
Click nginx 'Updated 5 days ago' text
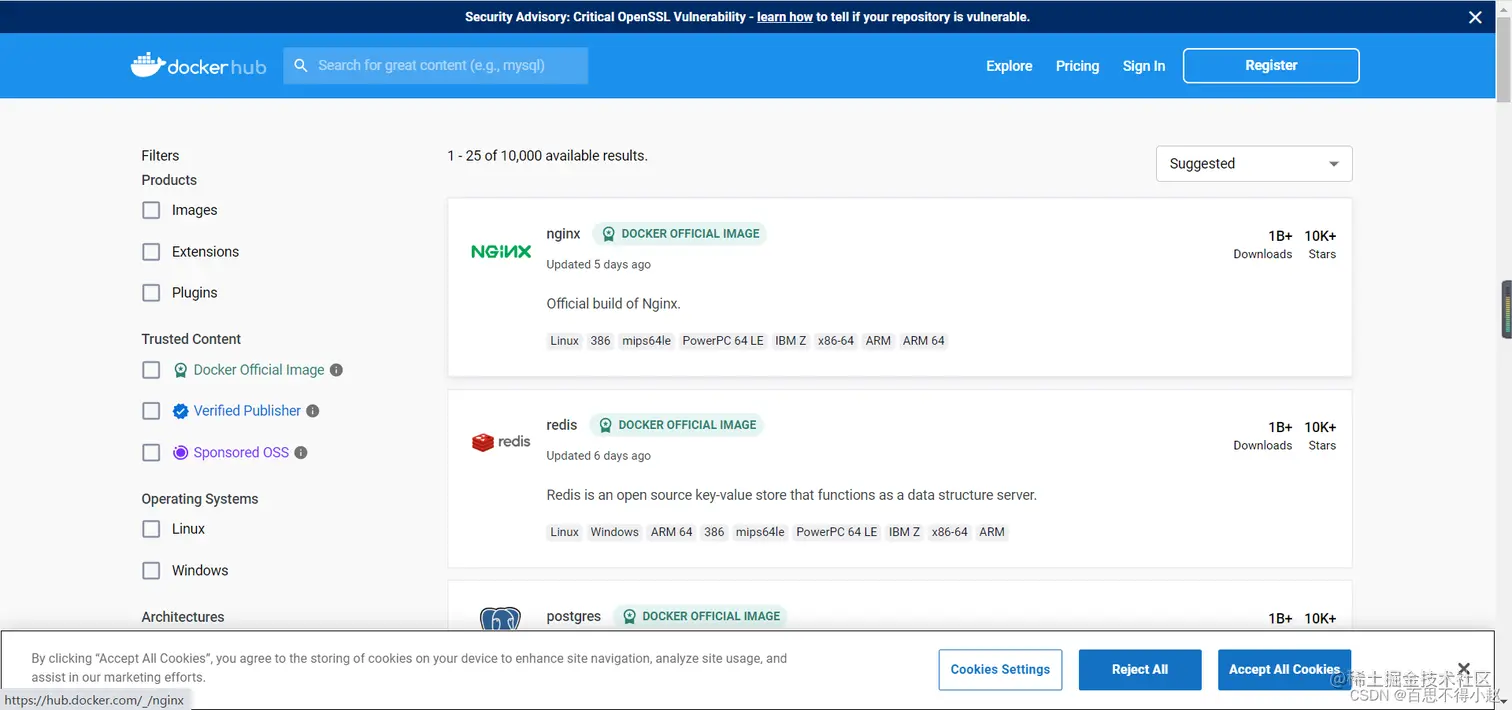[x=599, y=265]
